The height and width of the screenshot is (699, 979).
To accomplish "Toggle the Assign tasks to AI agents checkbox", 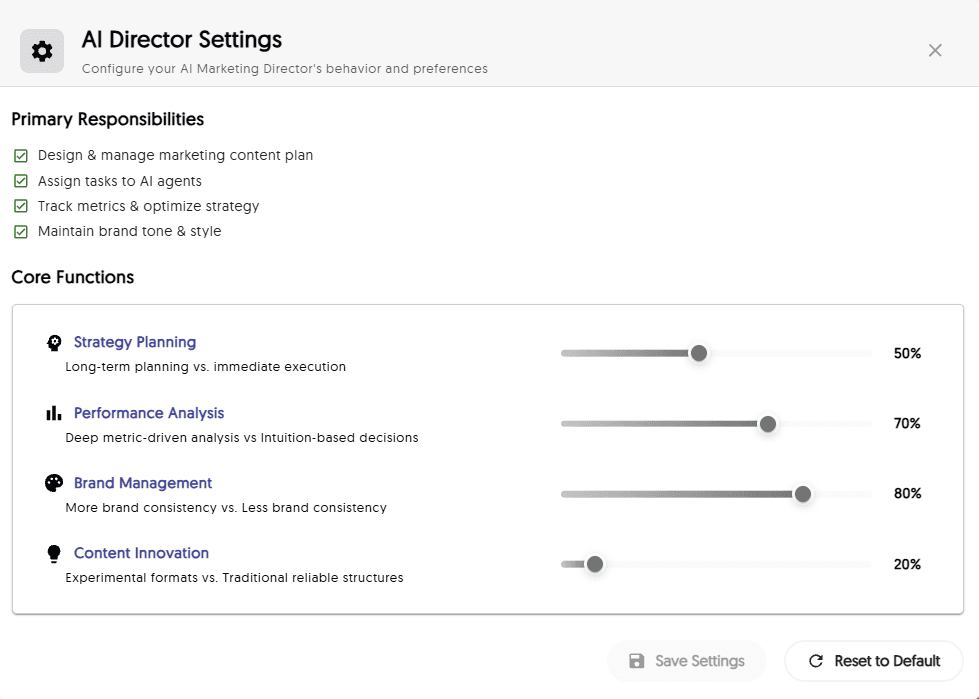I will tap(21, 181).
